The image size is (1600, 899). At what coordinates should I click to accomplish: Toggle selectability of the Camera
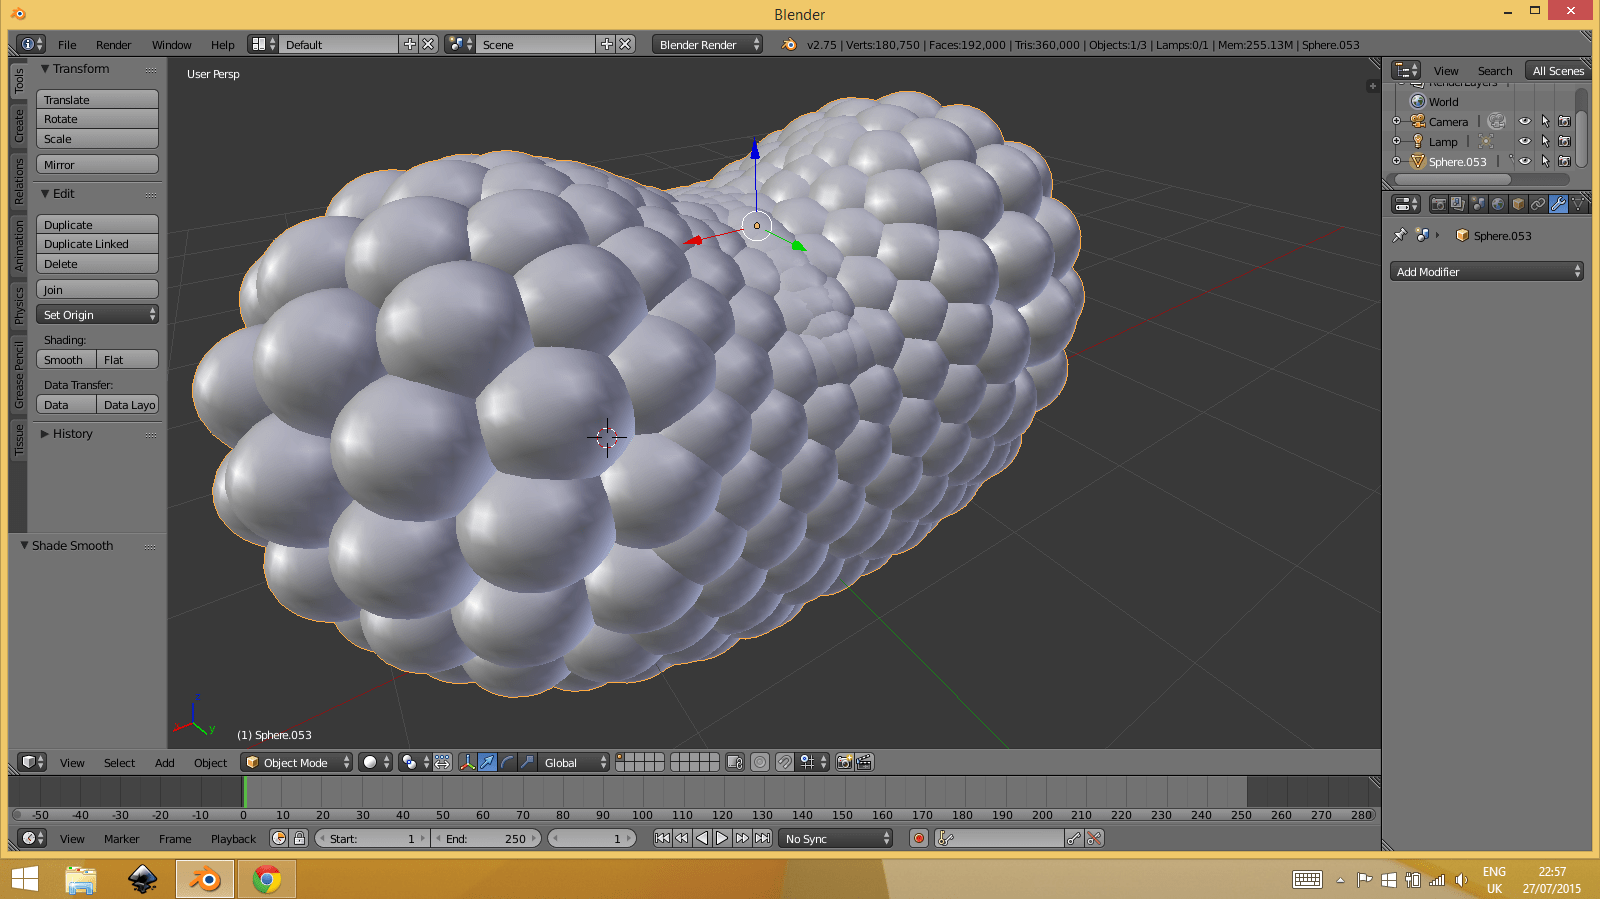pos(1545,121)
